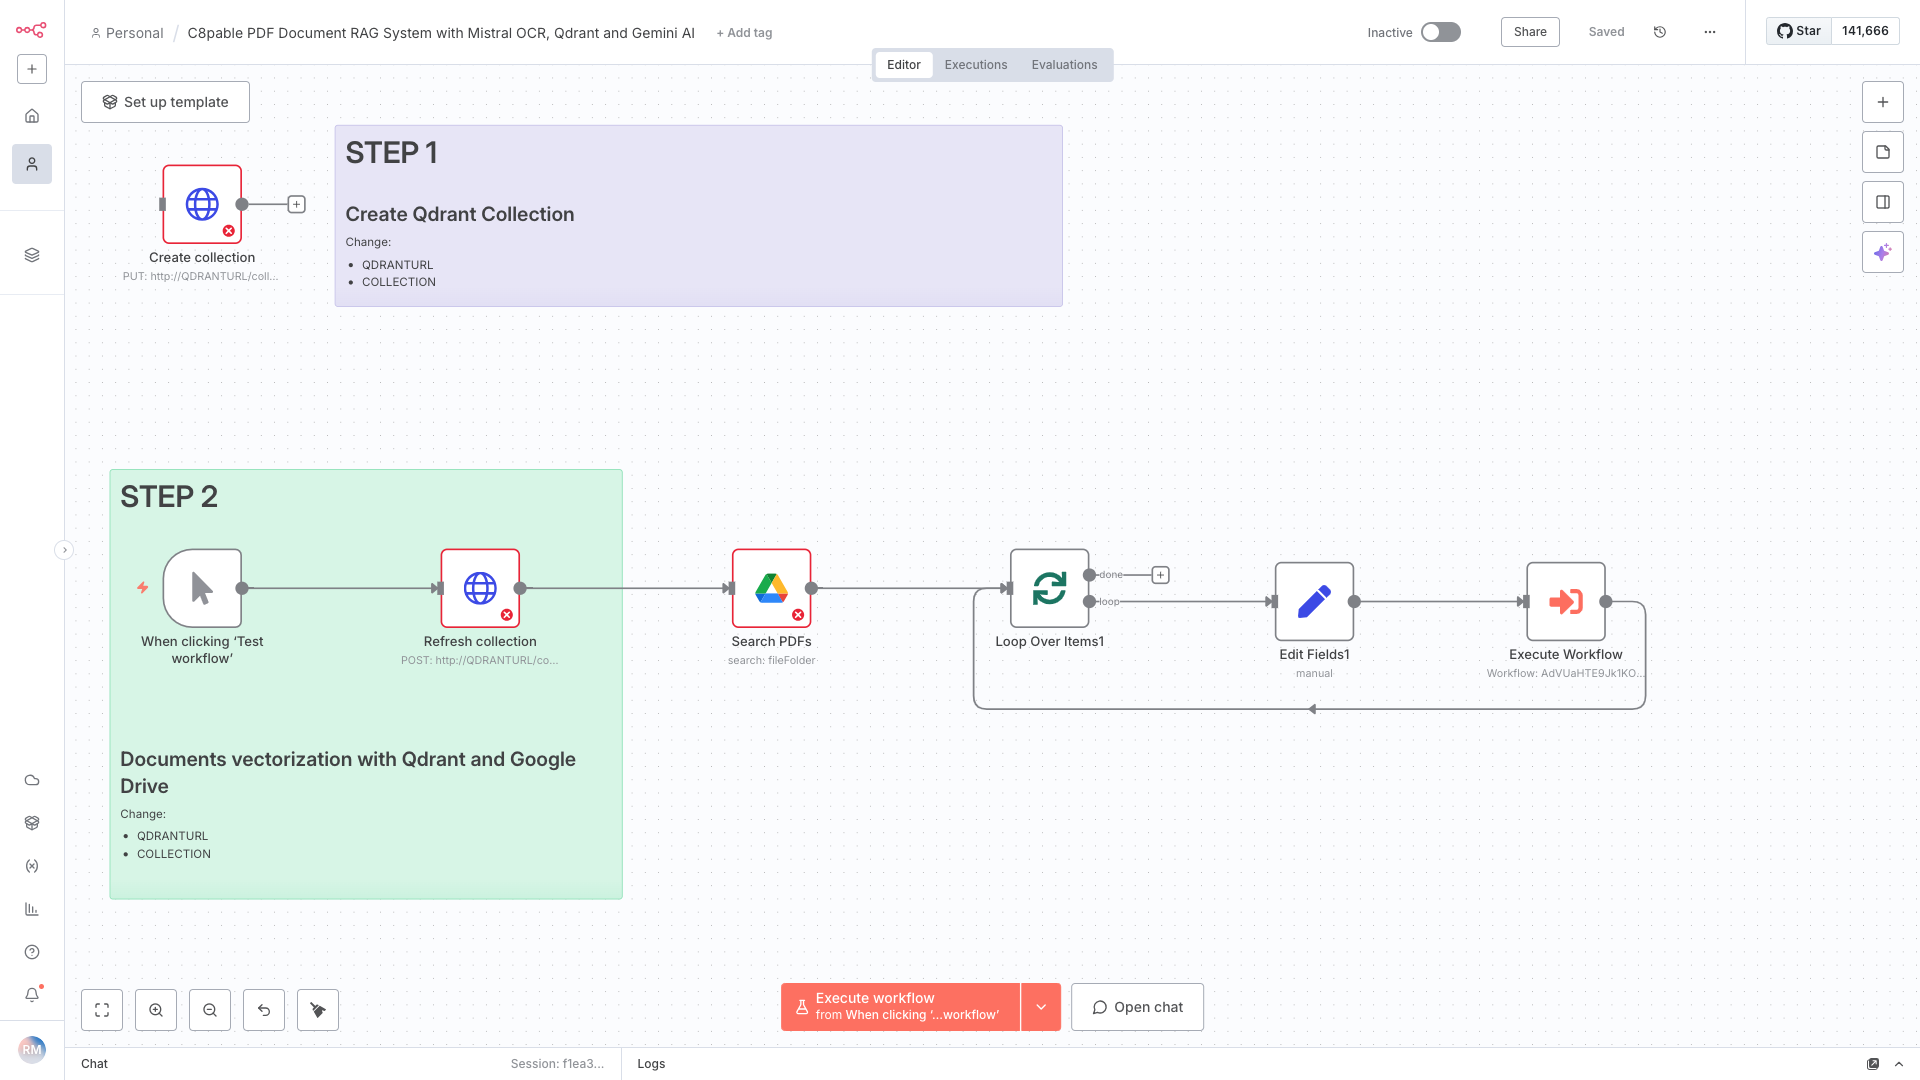Open the cloud admin panel icon
The height and width of the screenshot is (1080, 1920).
[32, 780]
